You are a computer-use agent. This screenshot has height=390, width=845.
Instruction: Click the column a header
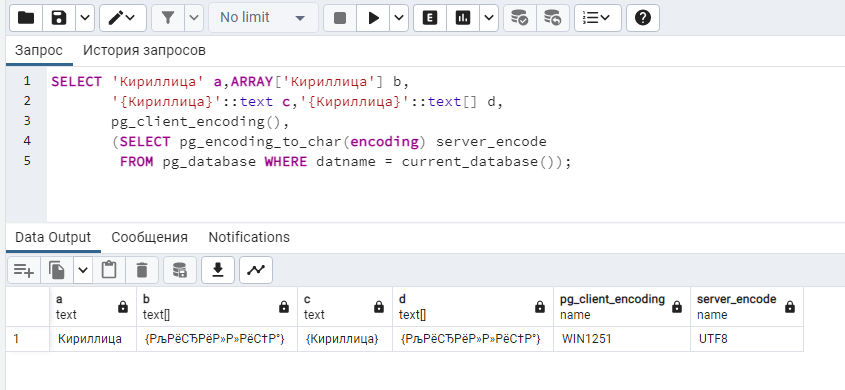(x=93, y=307)
